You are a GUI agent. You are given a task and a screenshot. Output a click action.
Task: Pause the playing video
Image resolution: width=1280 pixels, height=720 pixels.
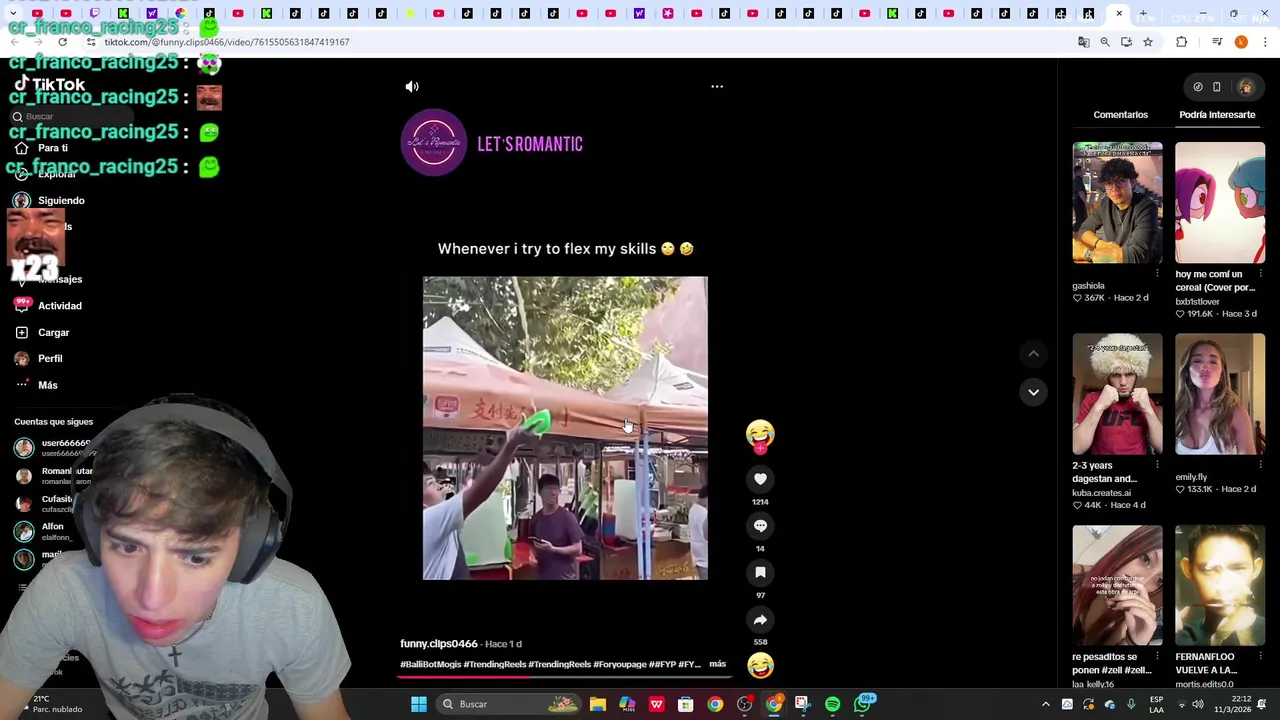coord(565,428)
